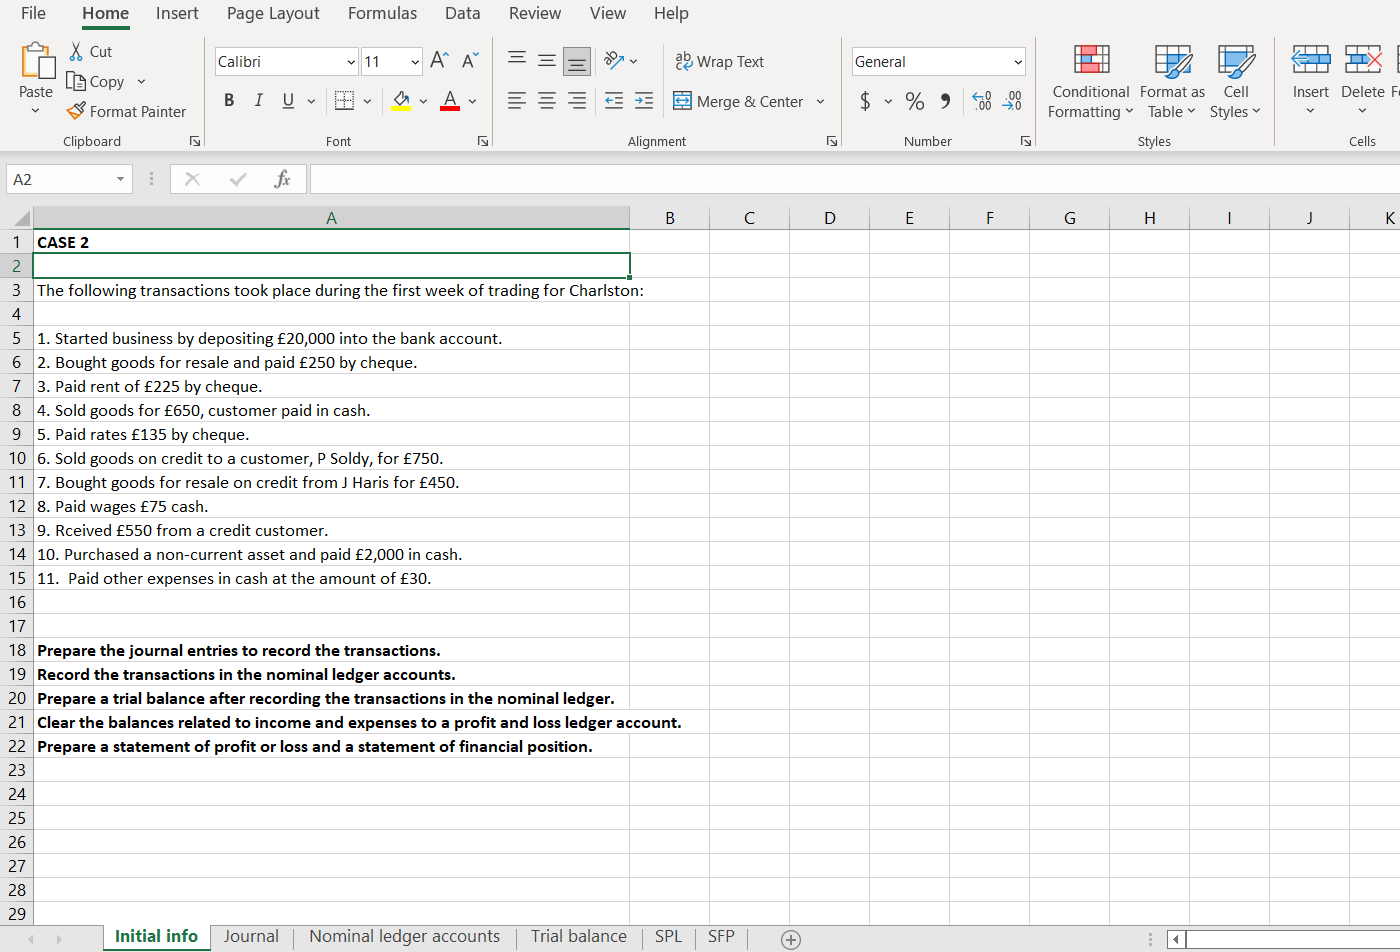Expand the font size dropdown
The width and height of the screenshot is (1400, 952).
[x=415, y=62]
